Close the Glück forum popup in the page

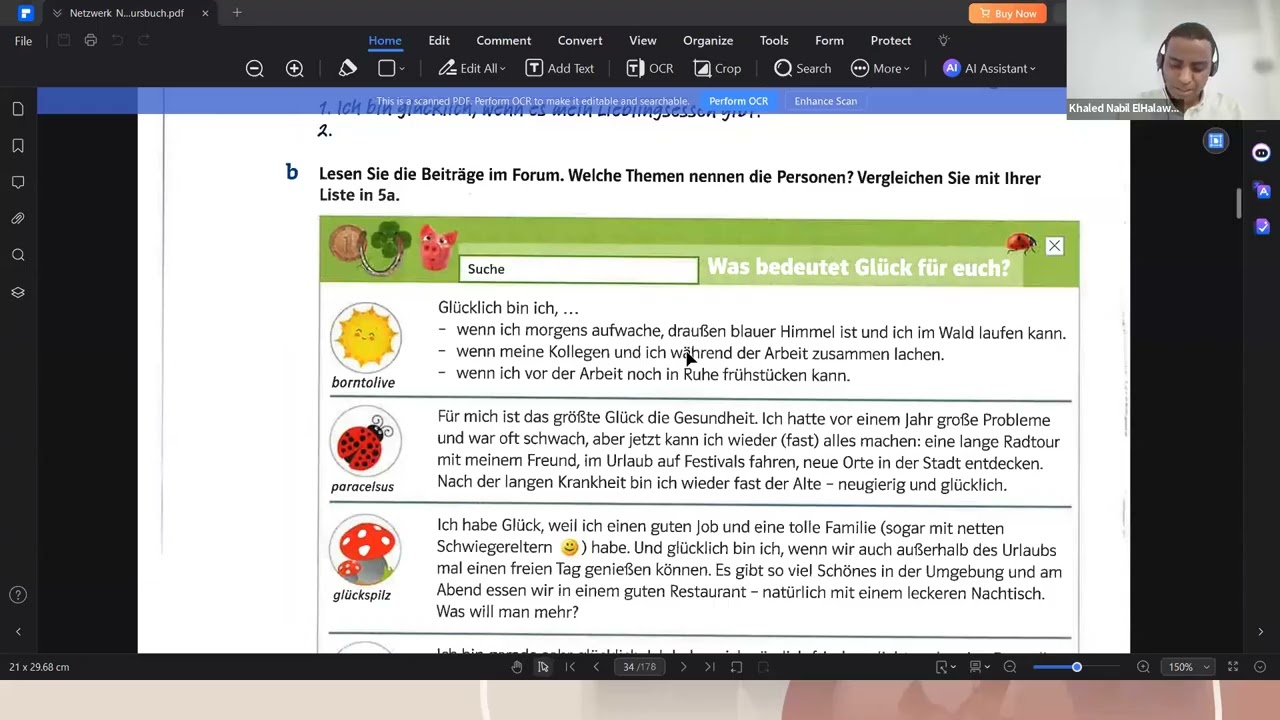point(1054,246)
